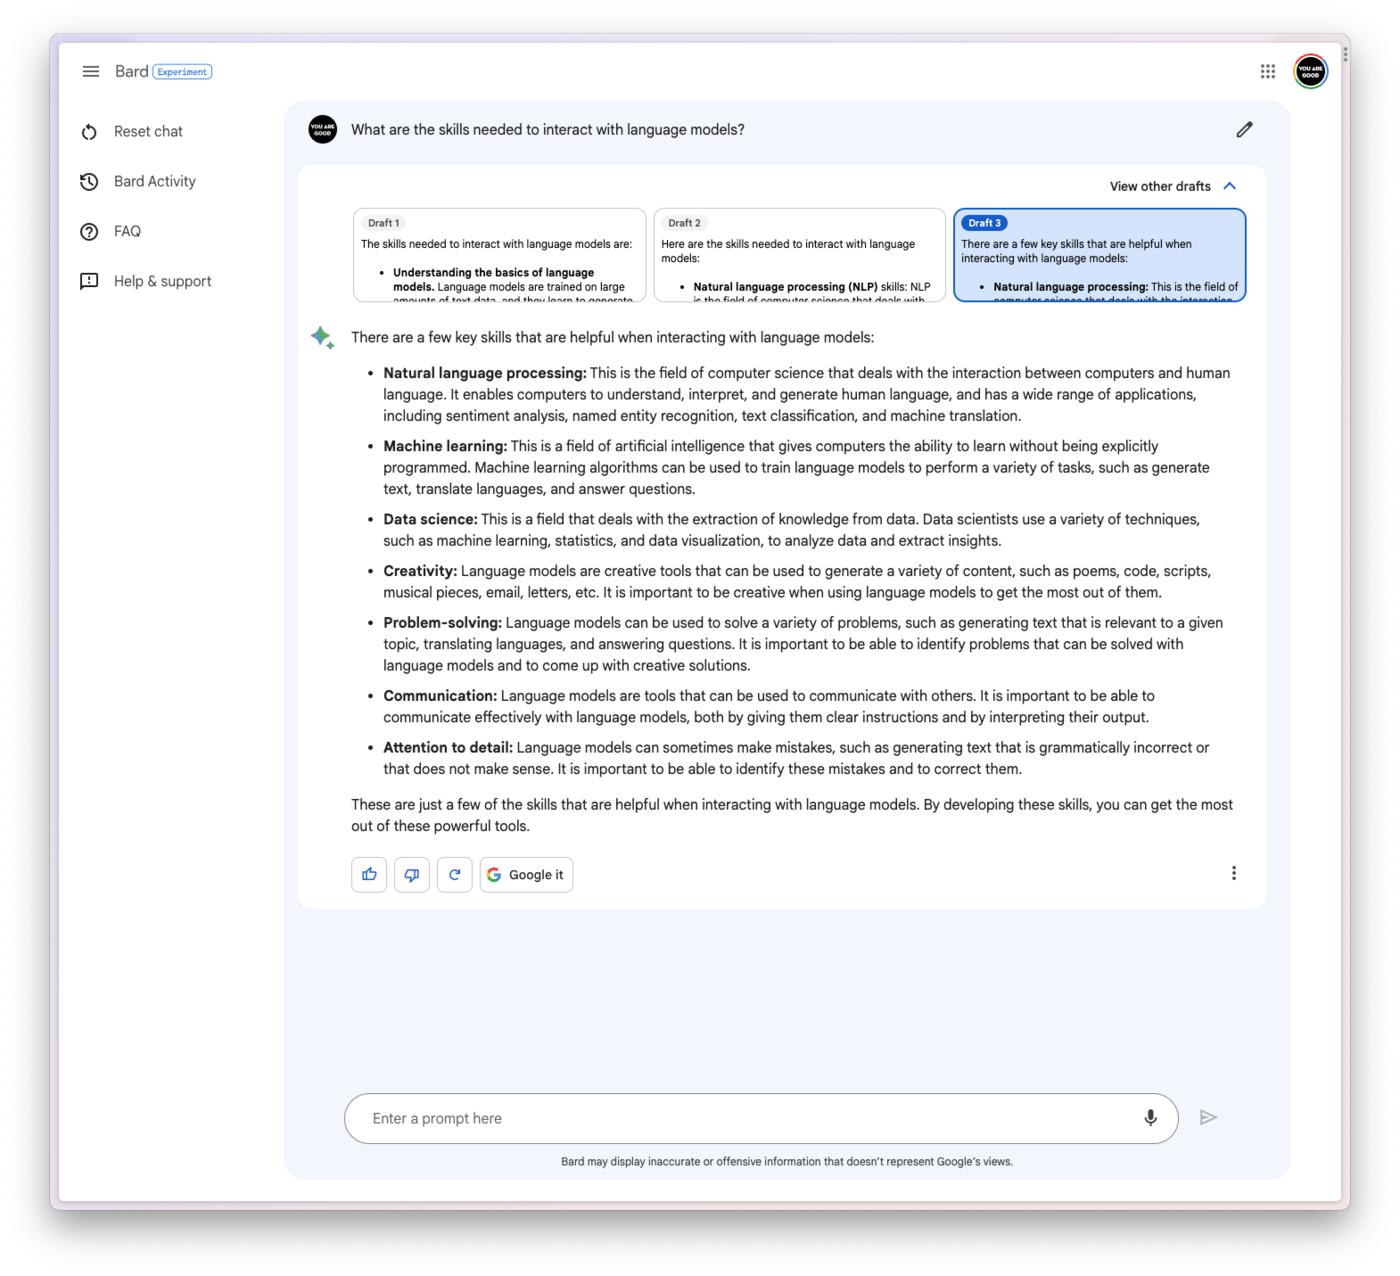Click the question text about language model skills

pyautogui.click(x=548, y=129)
